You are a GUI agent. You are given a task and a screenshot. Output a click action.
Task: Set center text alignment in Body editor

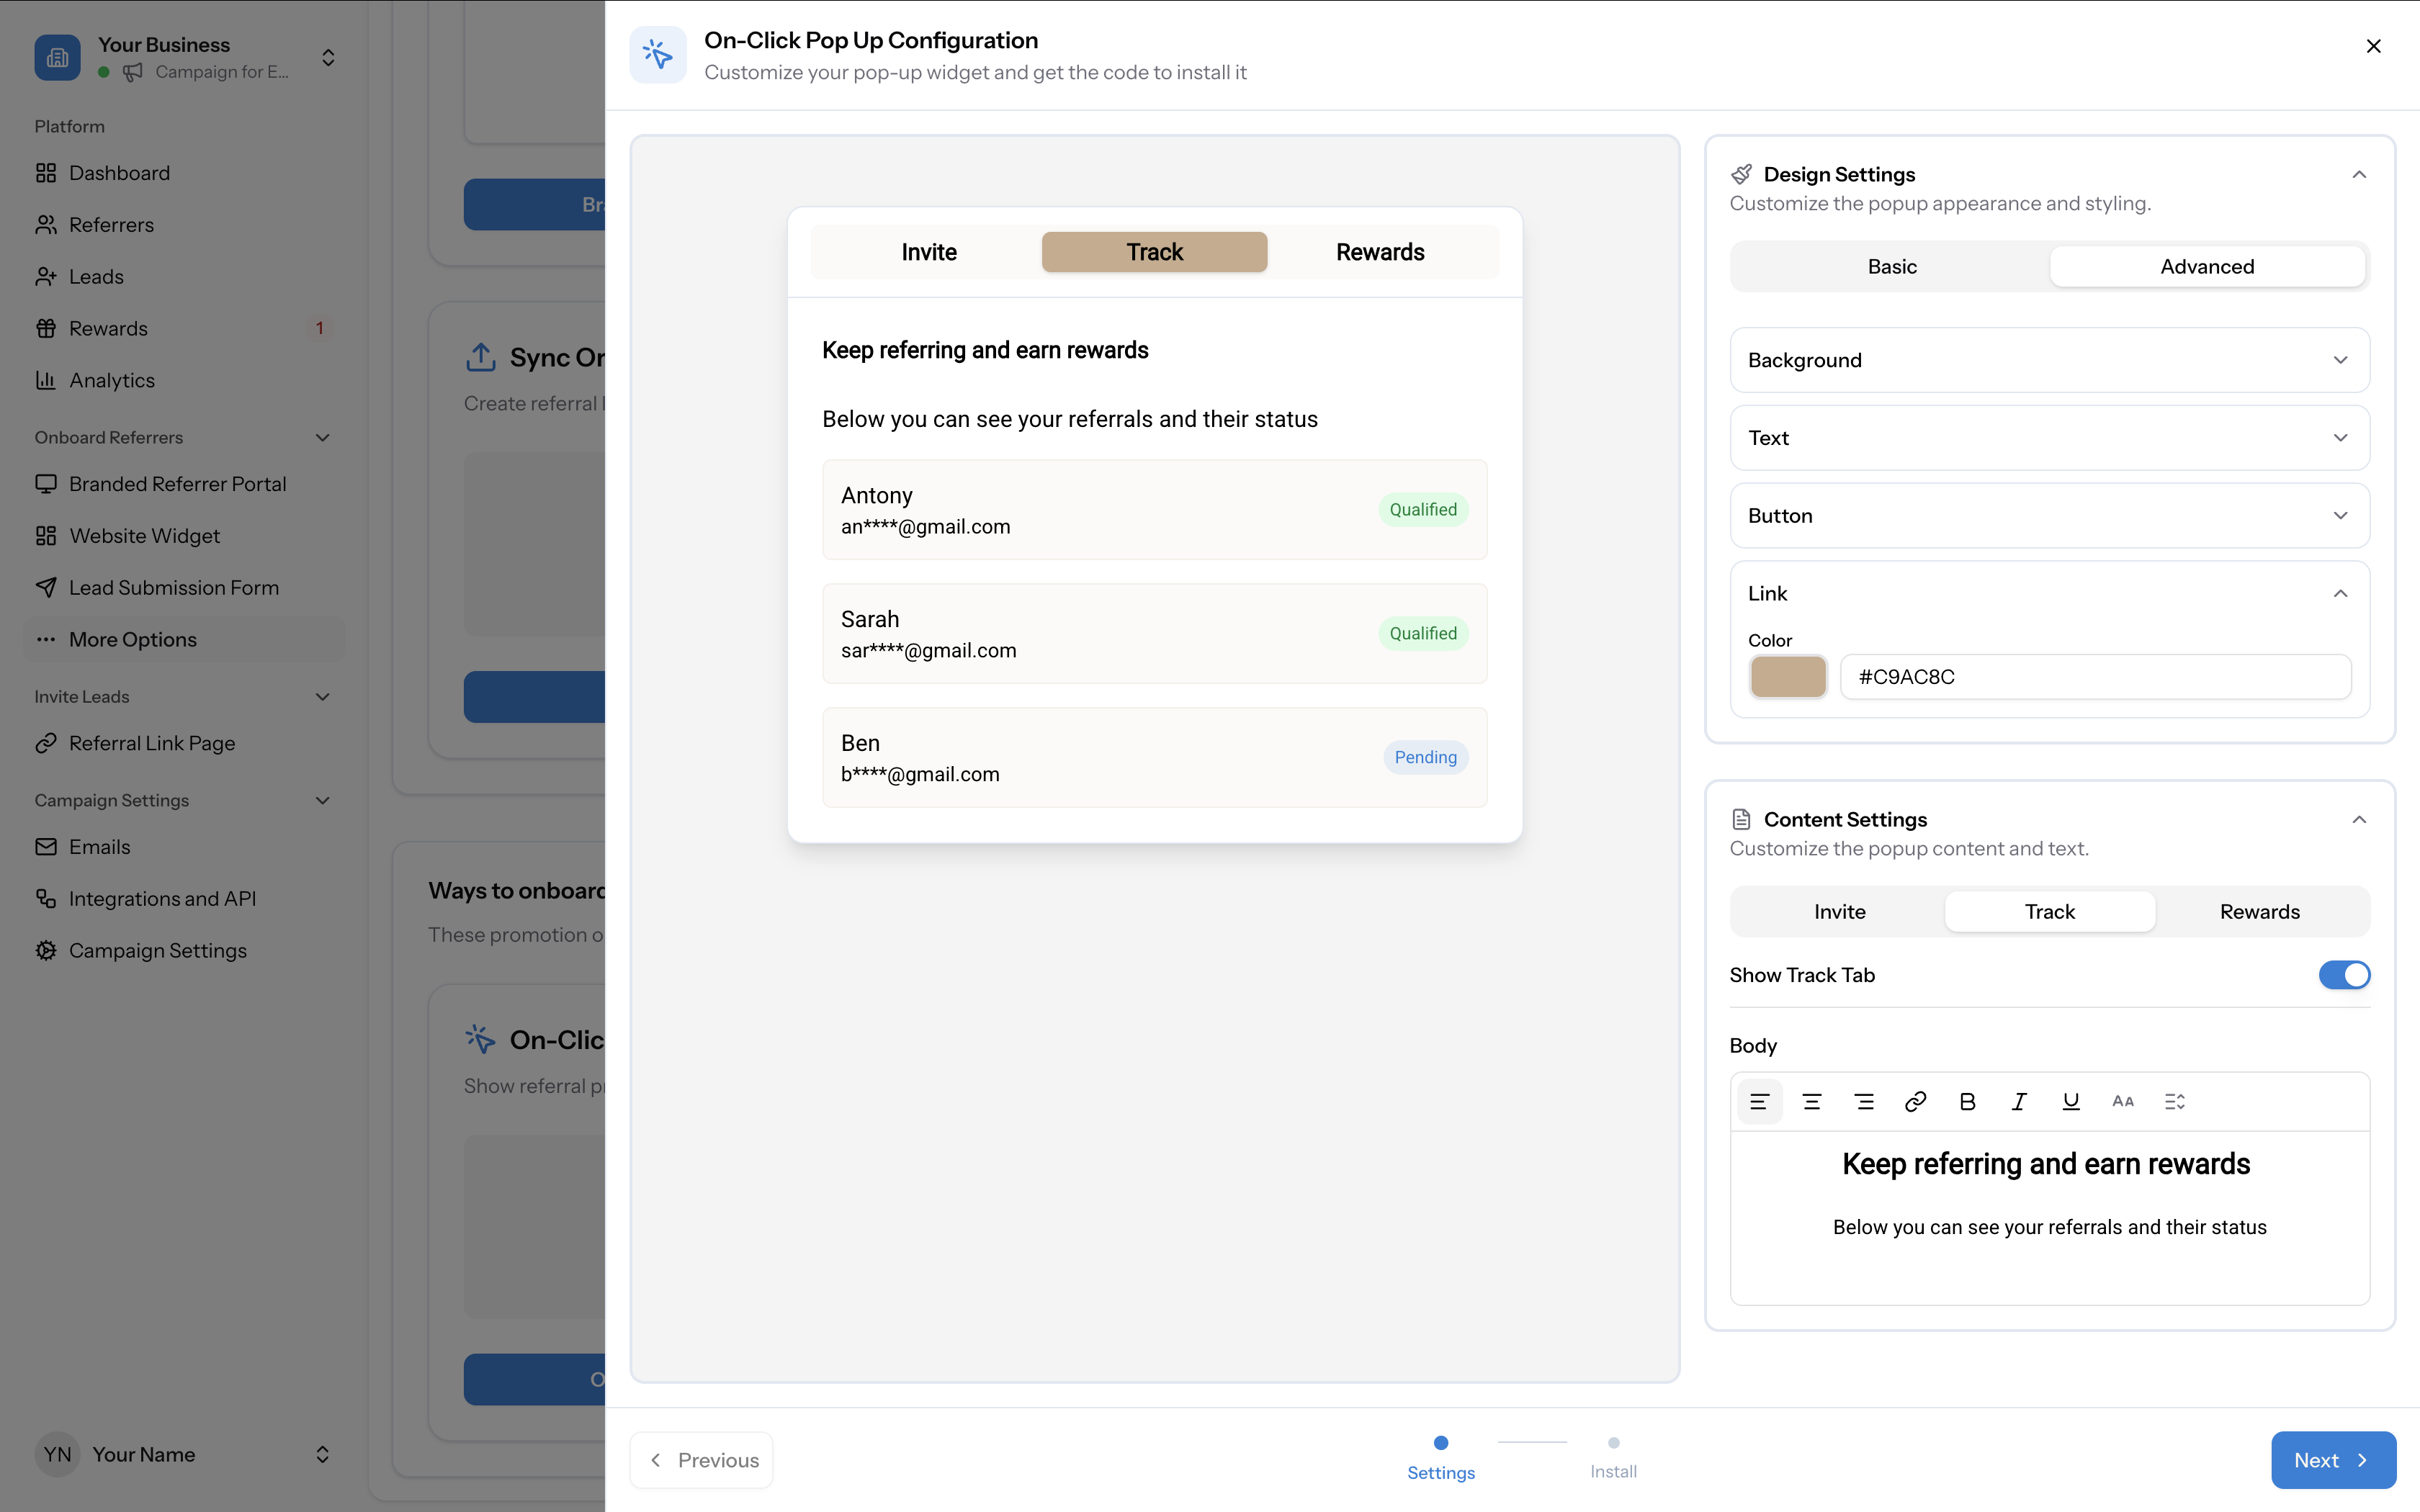pyautogui.click(x=1811, y=1101)
